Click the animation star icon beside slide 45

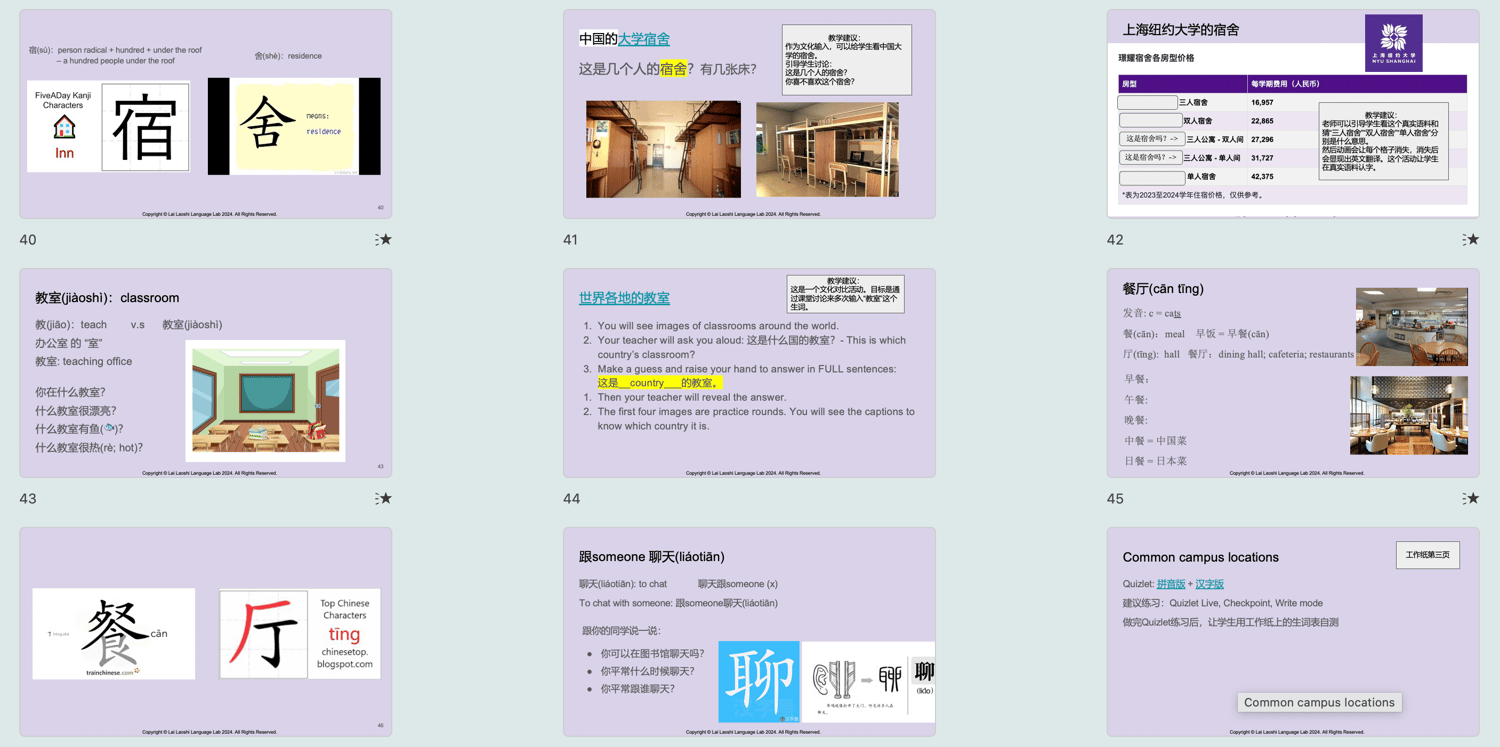tap(1470, 499)
